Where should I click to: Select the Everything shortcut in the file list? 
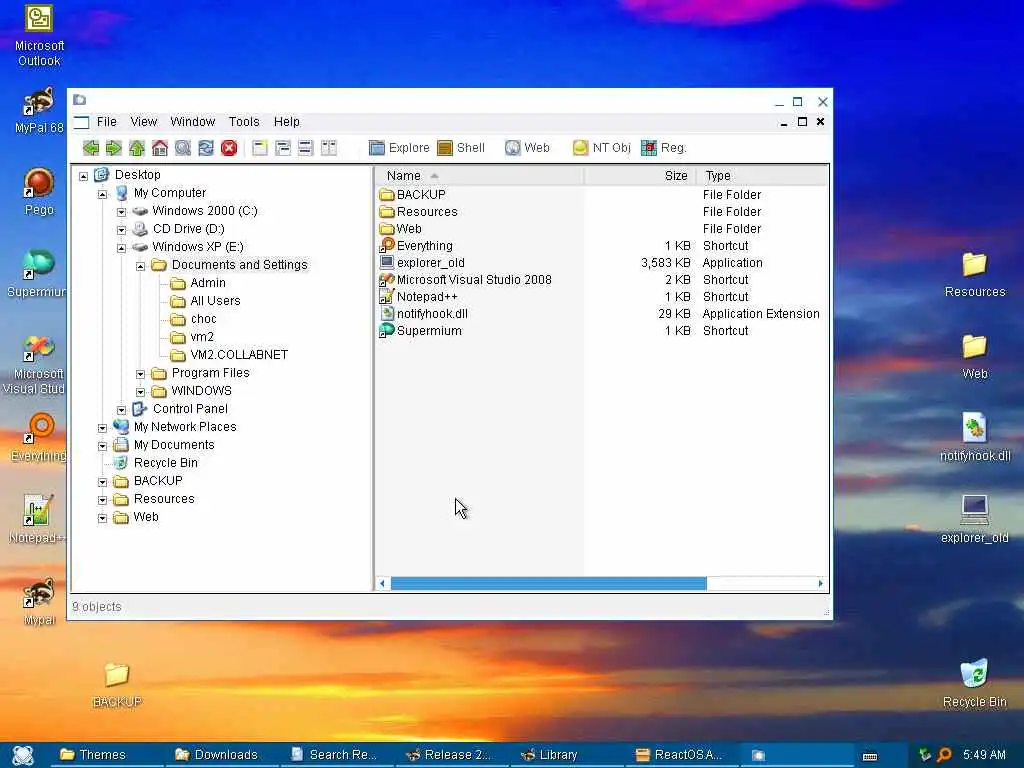[x=424, y=246]
